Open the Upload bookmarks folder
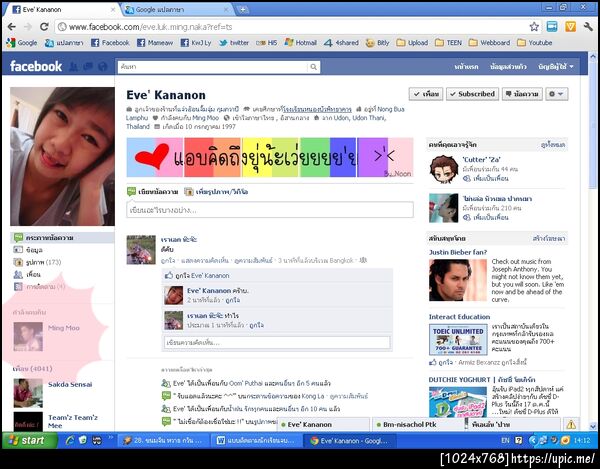The image size is (600, 469). click(x=412, y=43)
